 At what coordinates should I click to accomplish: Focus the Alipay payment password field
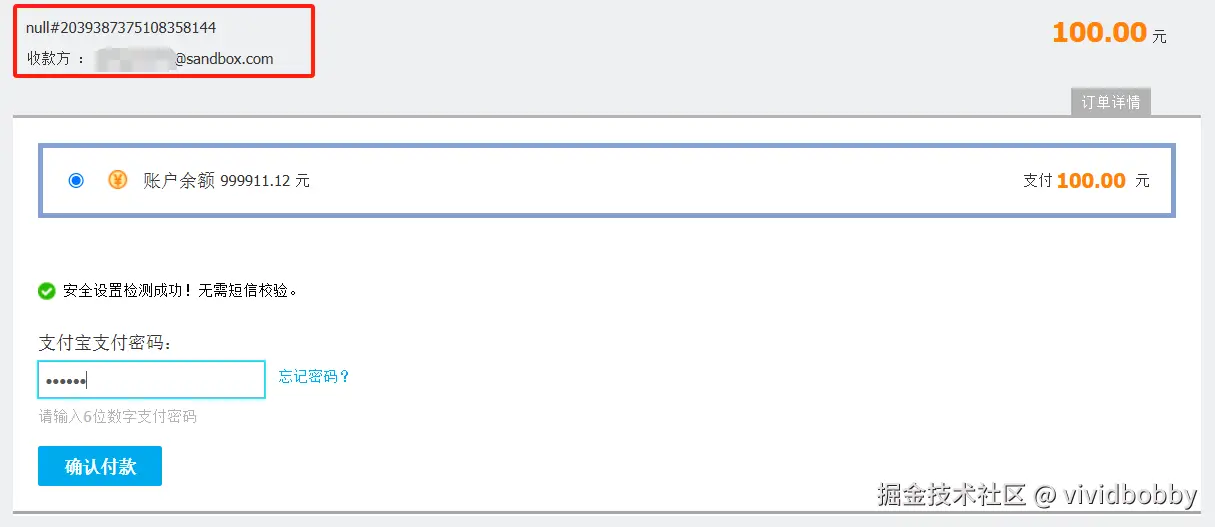click(x=151, y=380)
